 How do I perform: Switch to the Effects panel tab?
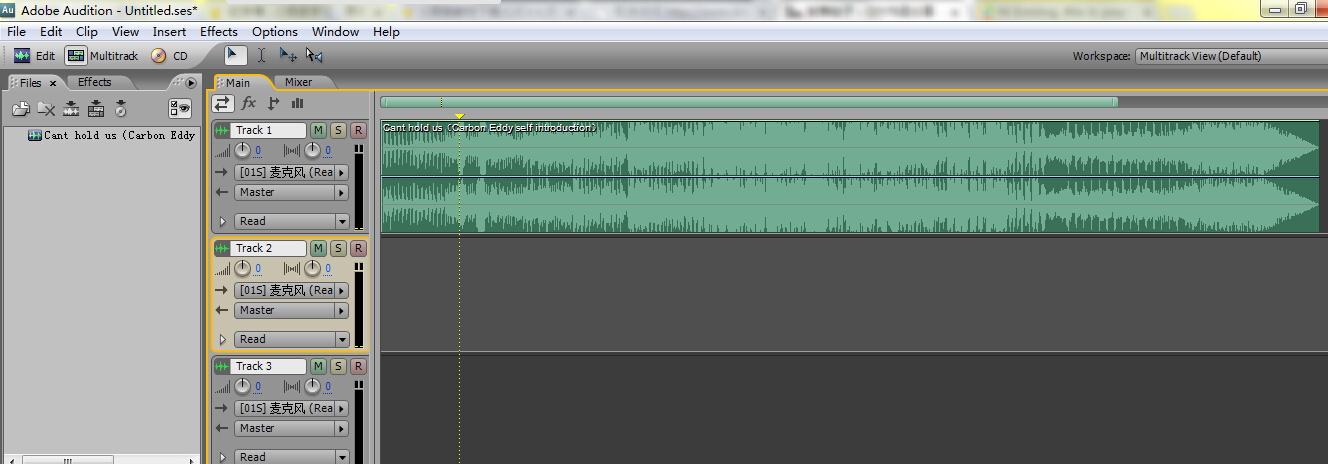point(95,82)
